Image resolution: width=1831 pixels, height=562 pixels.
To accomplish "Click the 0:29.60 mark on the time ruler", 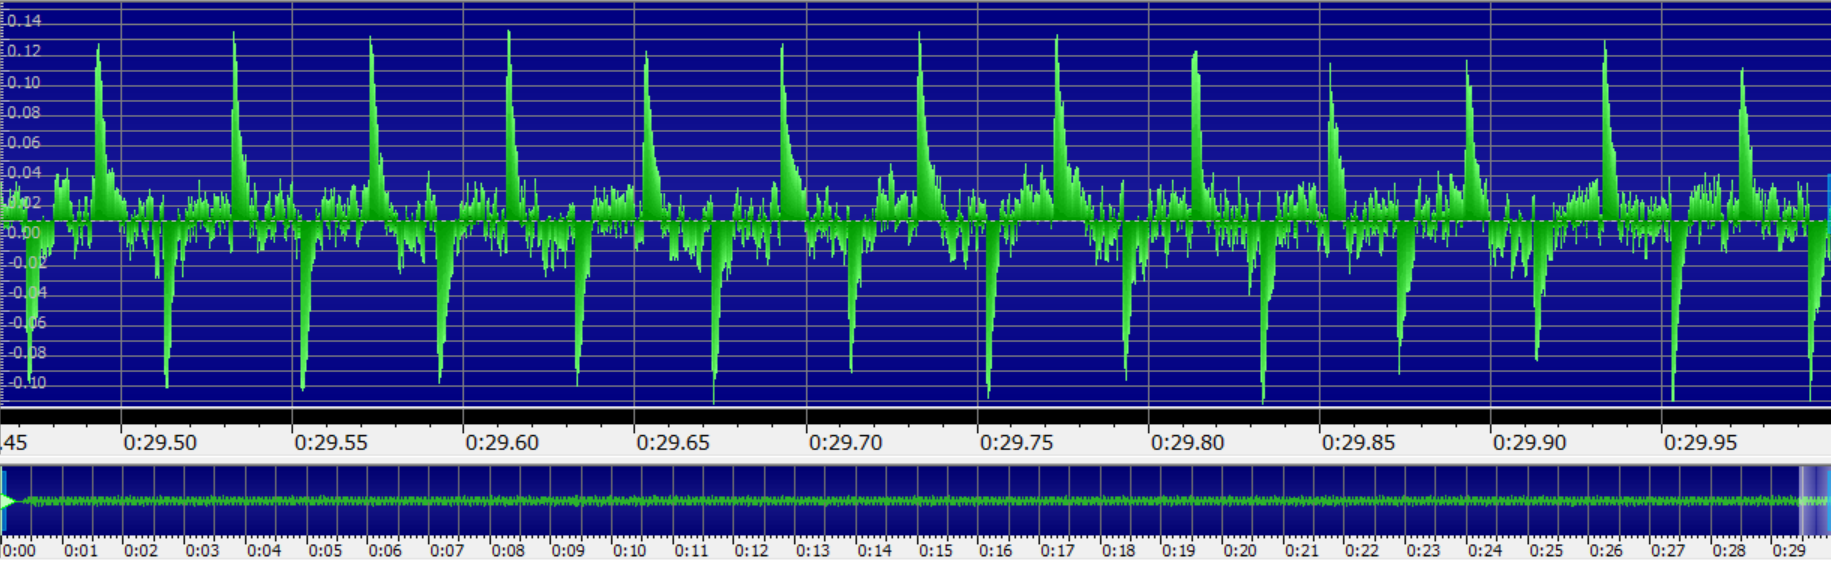I will click(502, 442).
